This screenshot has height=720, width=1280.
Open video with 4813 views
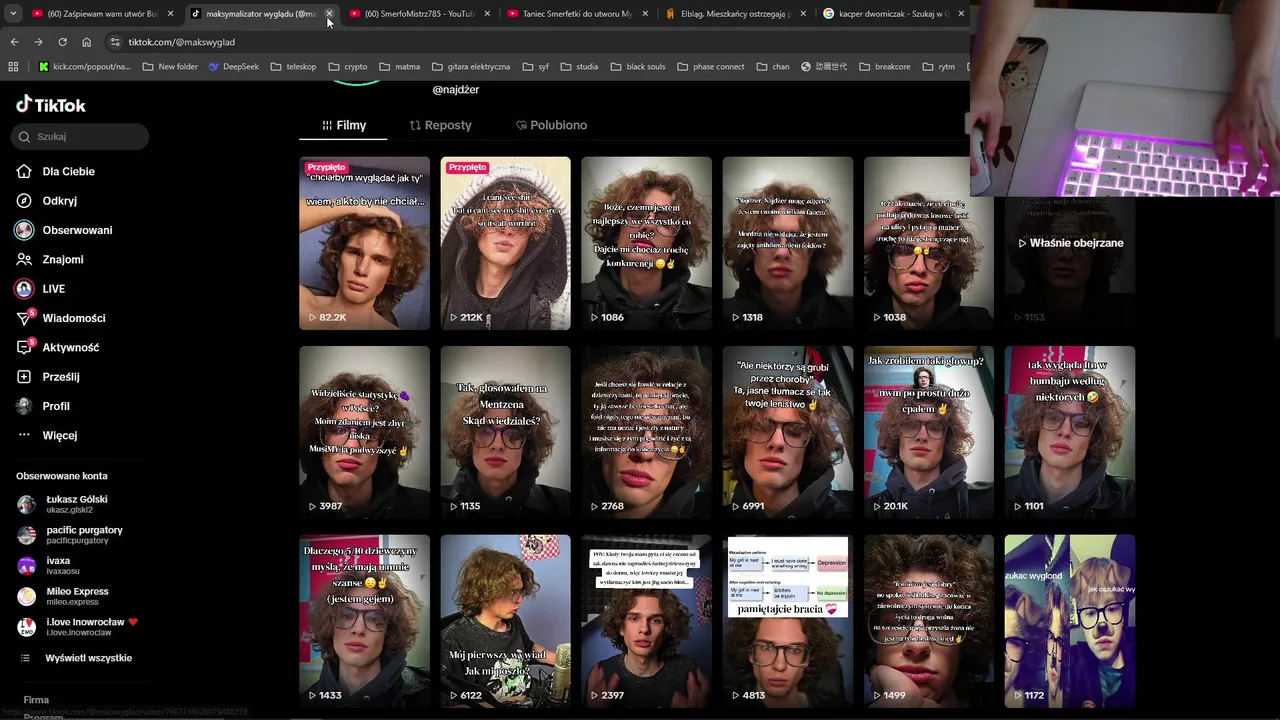point(787,621)
